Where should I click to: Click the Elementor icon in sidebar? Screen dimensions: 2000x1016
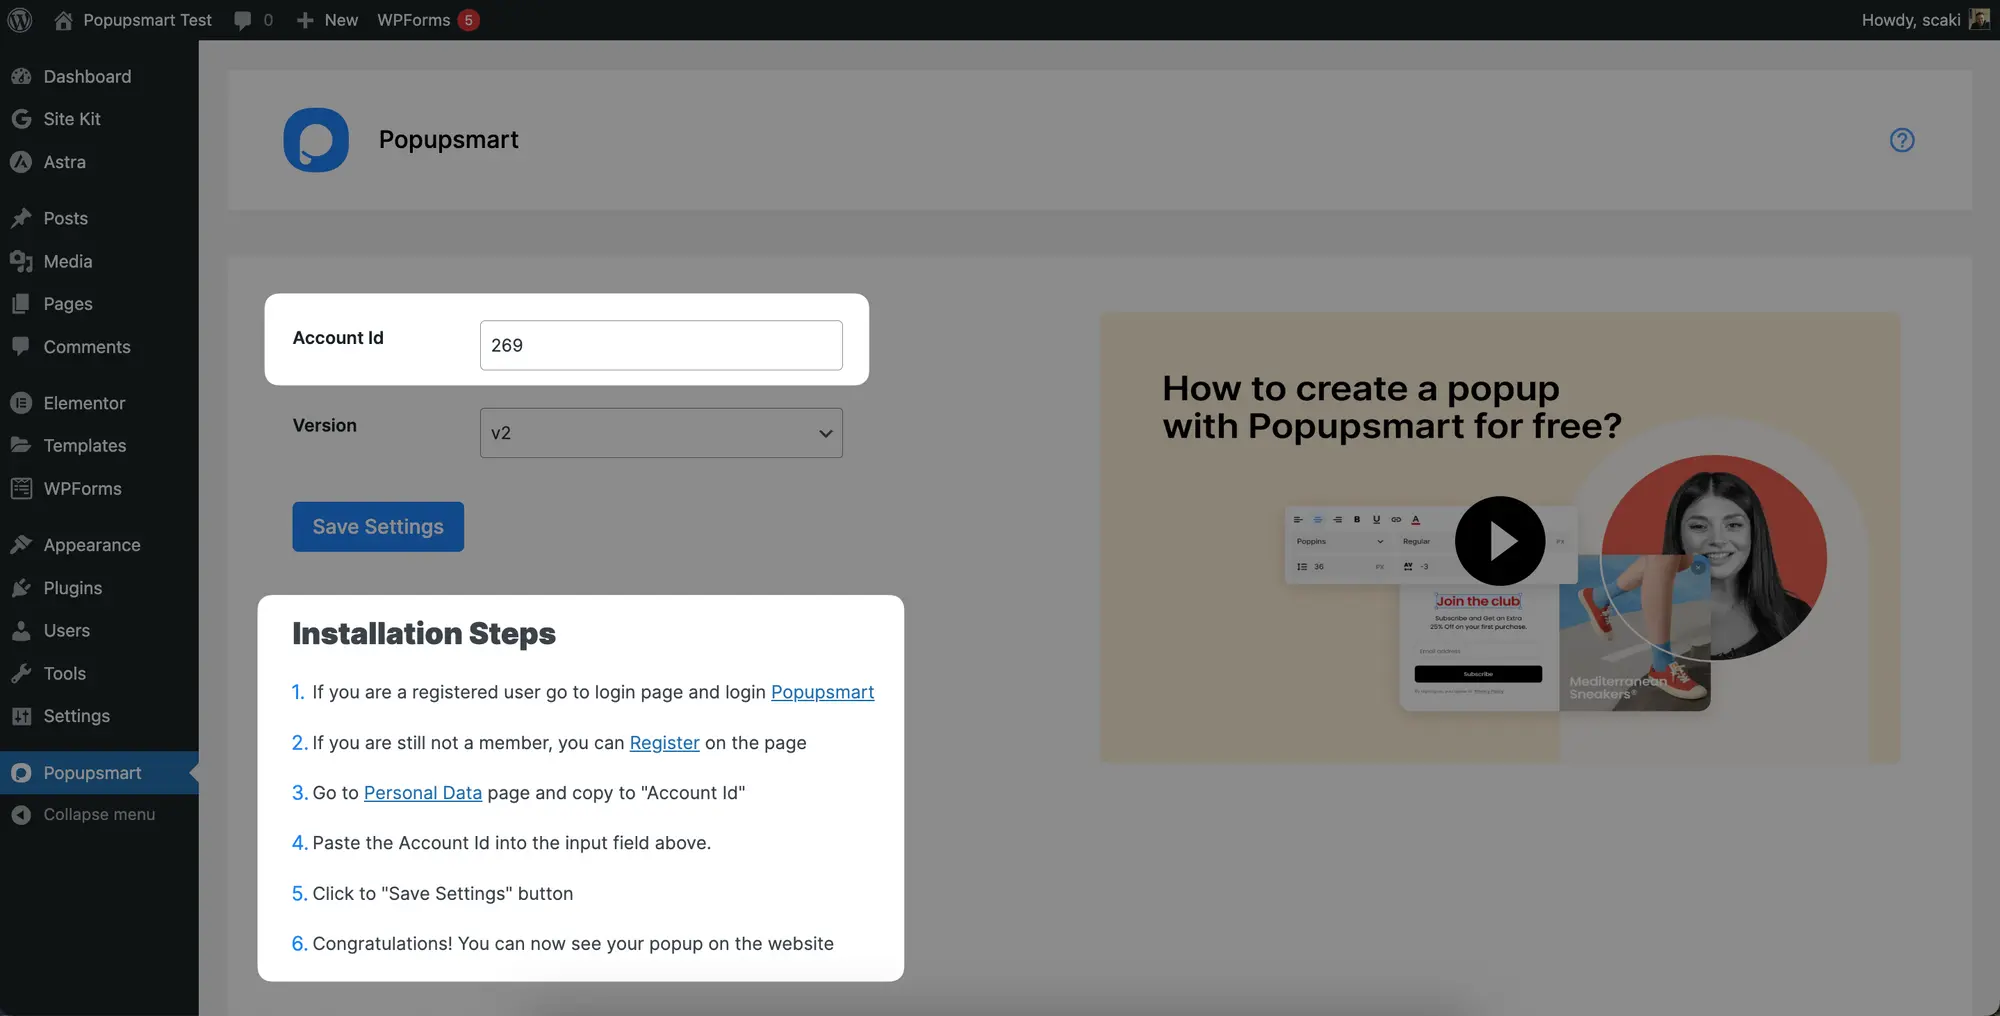coord(21,403)
